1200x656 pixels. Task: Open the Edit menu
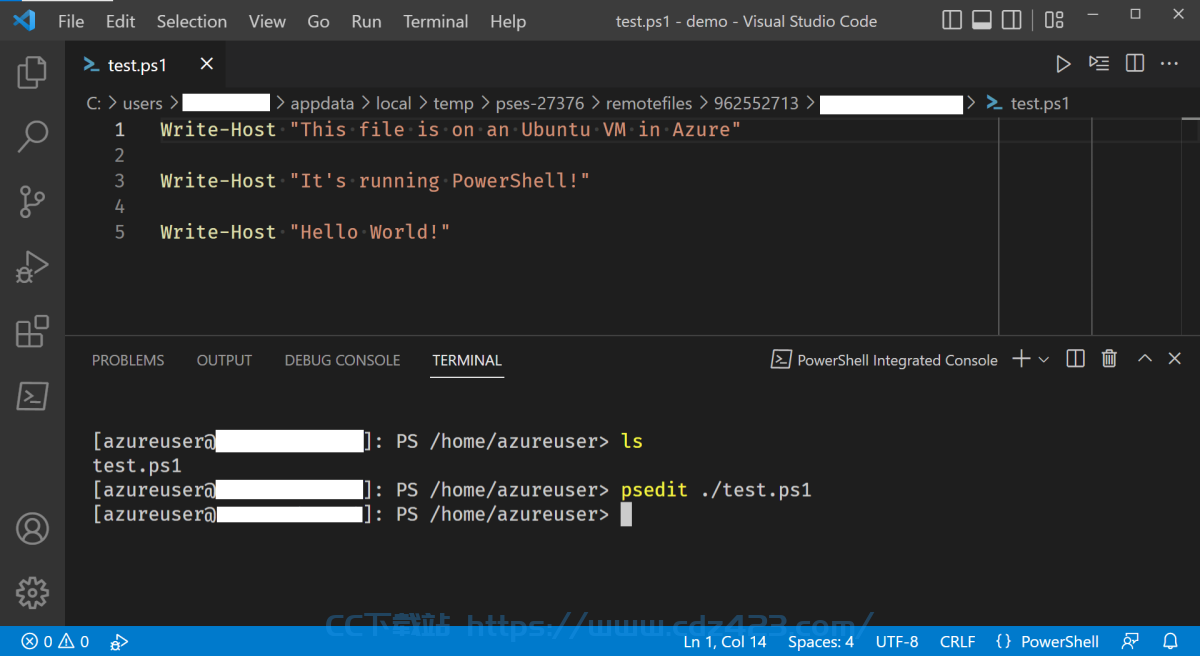120,21
